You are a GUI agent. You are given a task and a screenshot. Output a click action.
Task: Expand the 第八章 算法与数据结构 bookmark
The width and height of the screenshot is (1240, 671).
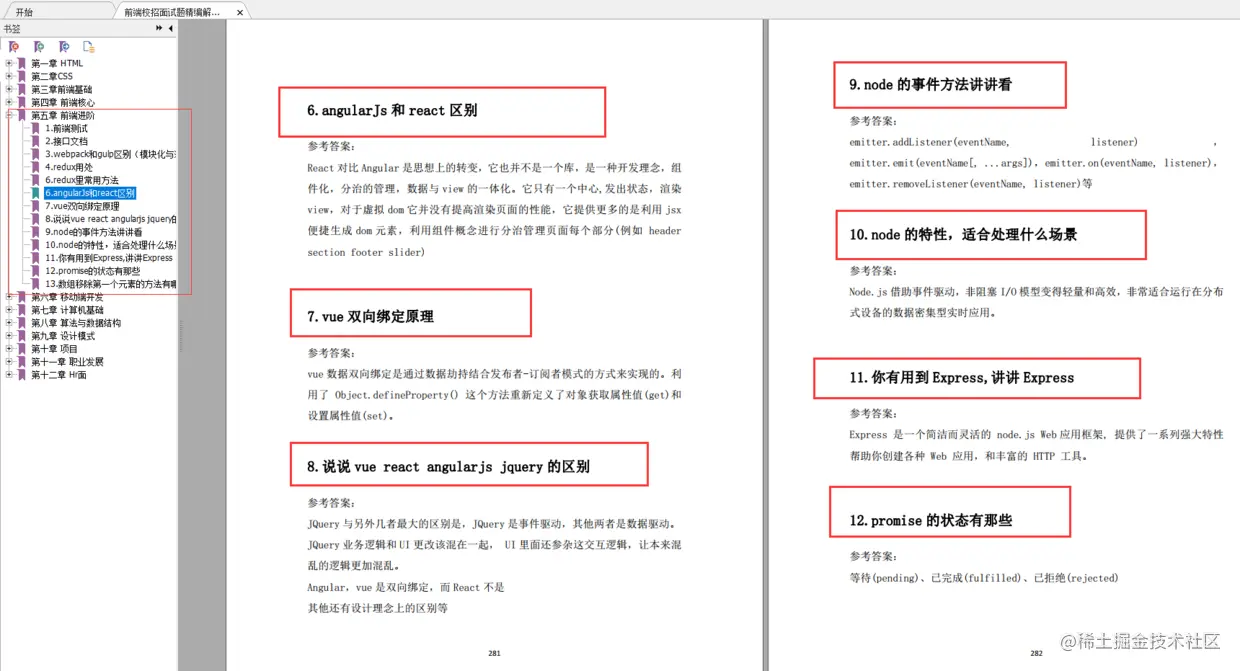pos(9,320)
